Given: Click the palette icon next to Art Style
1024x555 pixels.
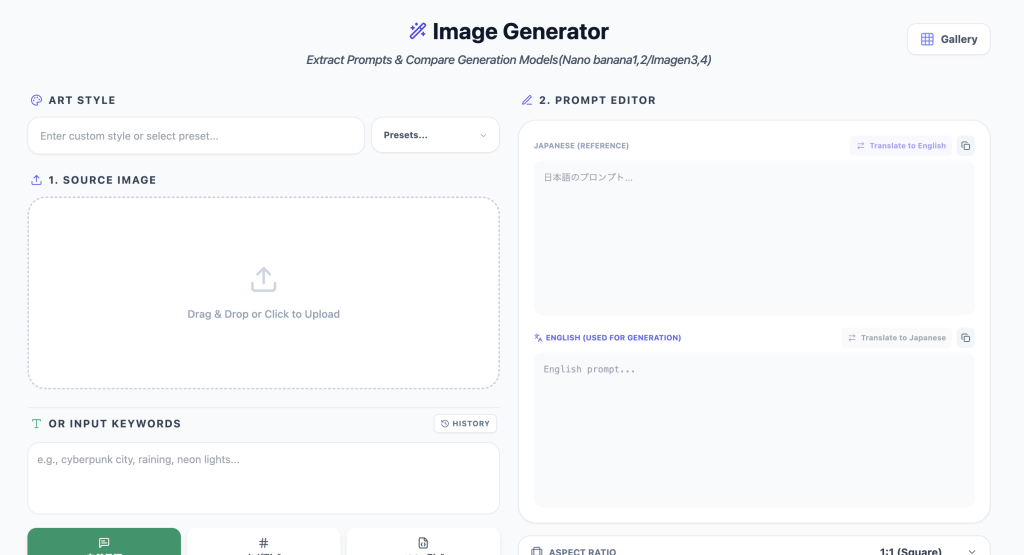Looking at the screenshot, I should (x=36, y=100).
